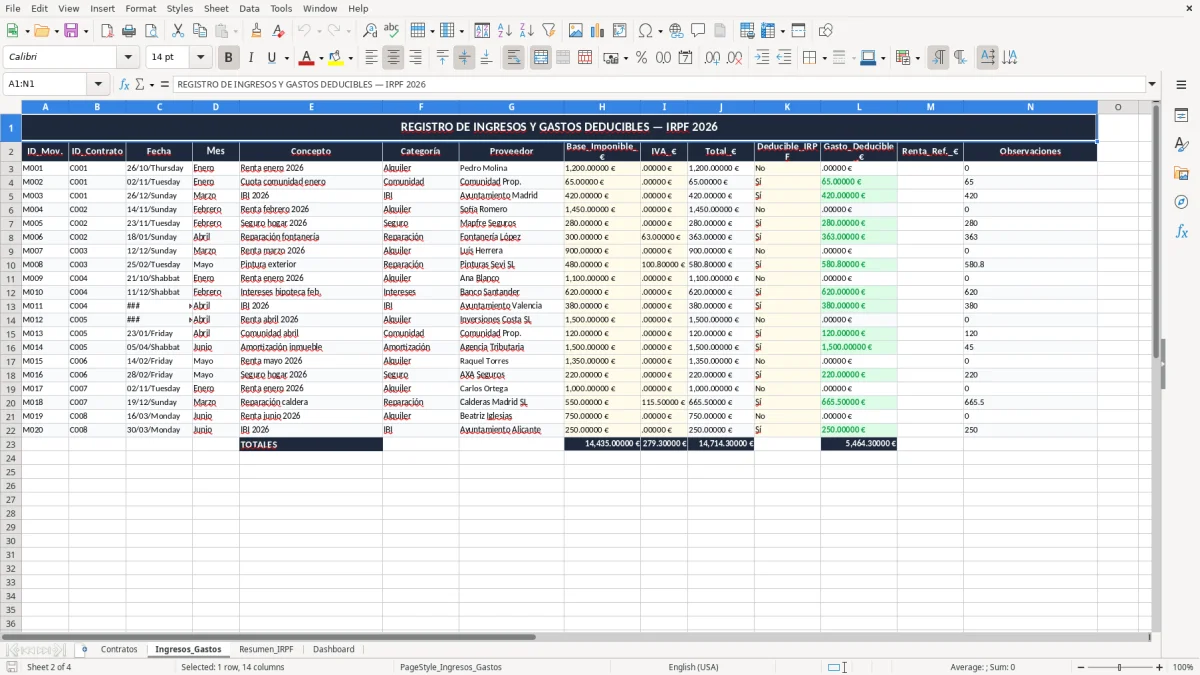Open Find and Replace
This screenshot has width=1200, height=675.
point(370,31)
